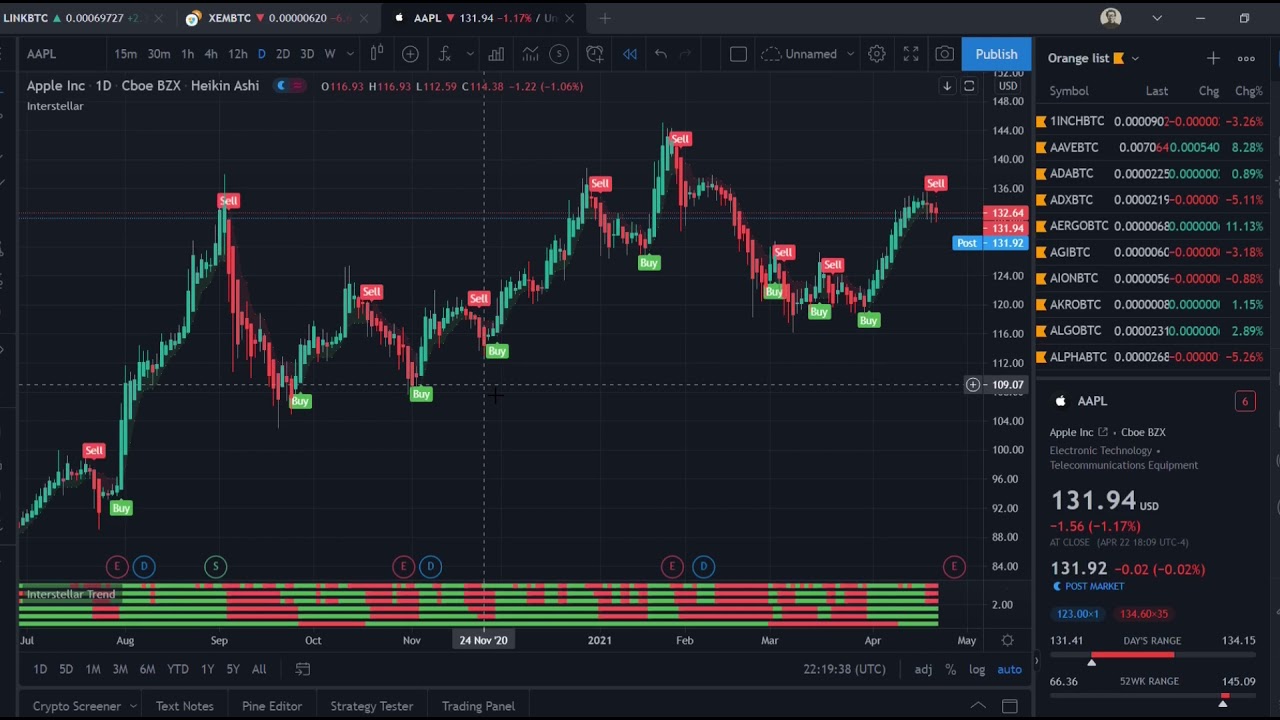Toggle adjusted data adj option
Viewport: 1280px width, 720px height.
coord(923,669)
